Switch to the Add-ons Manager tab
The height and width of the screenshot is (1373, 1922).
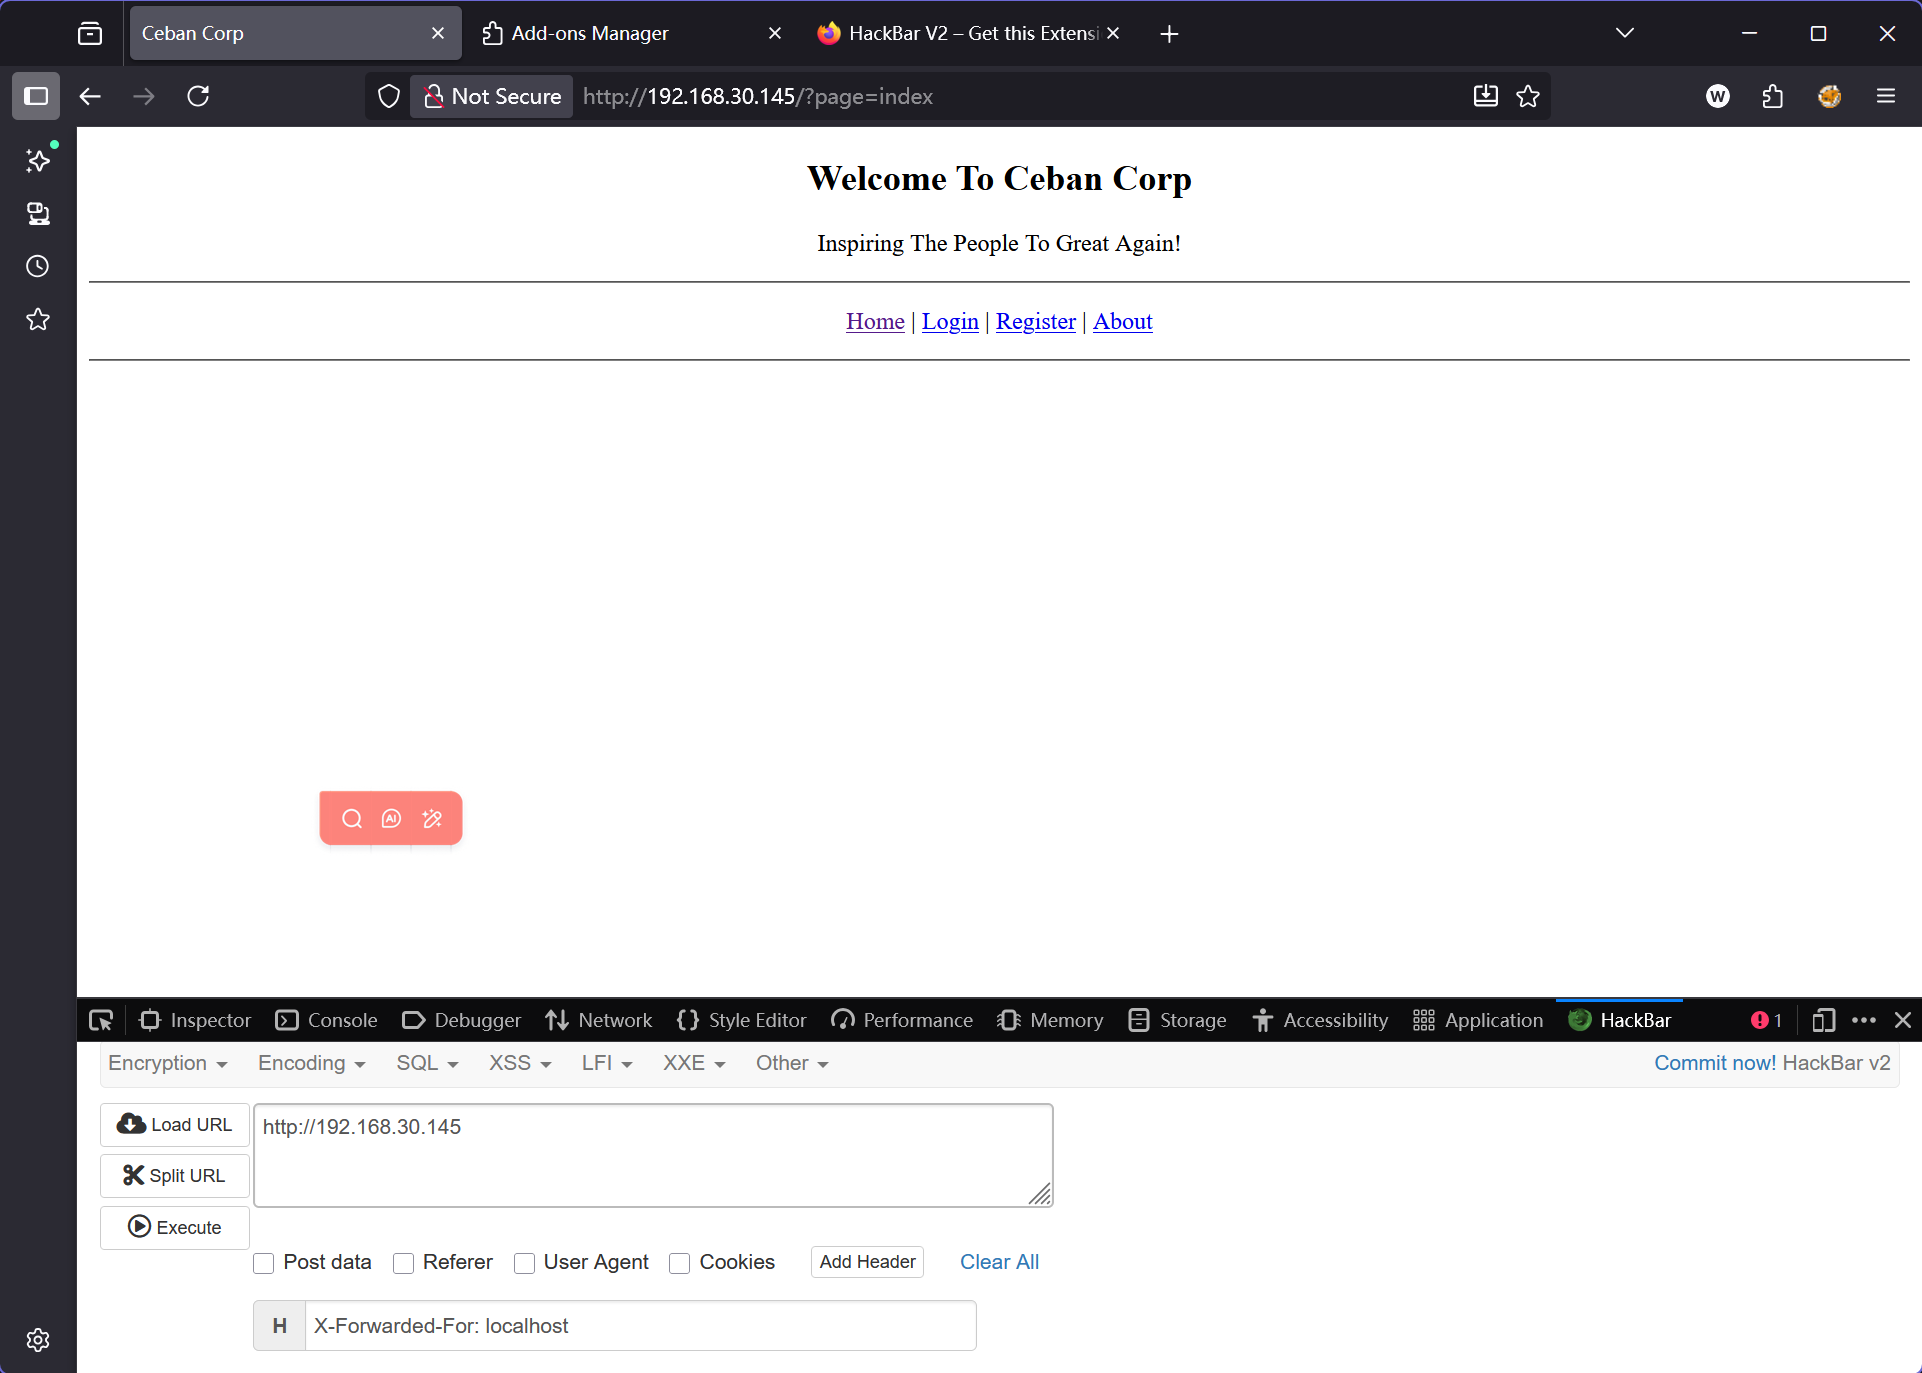[590, 33]
